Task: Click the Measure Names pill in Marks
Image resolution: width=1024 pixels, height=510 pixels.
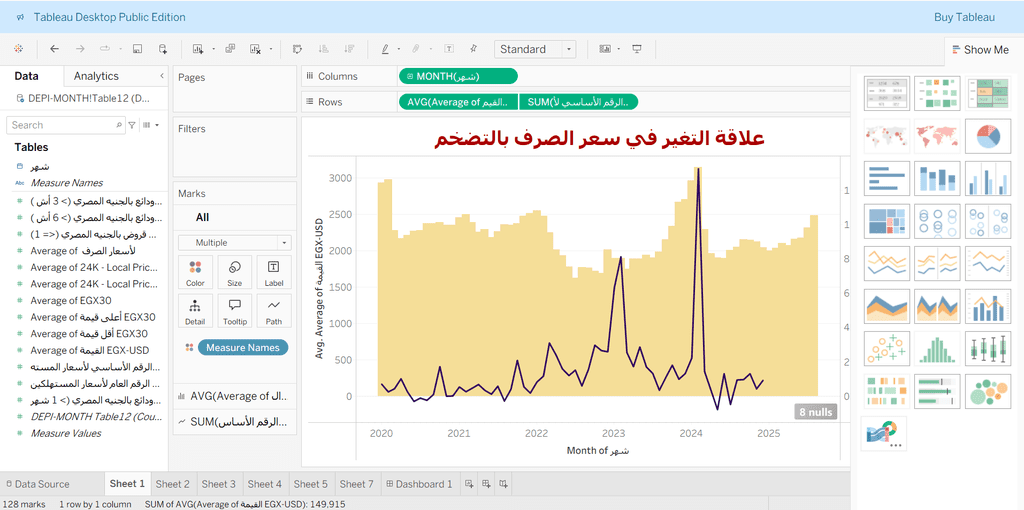Action: 242,347
